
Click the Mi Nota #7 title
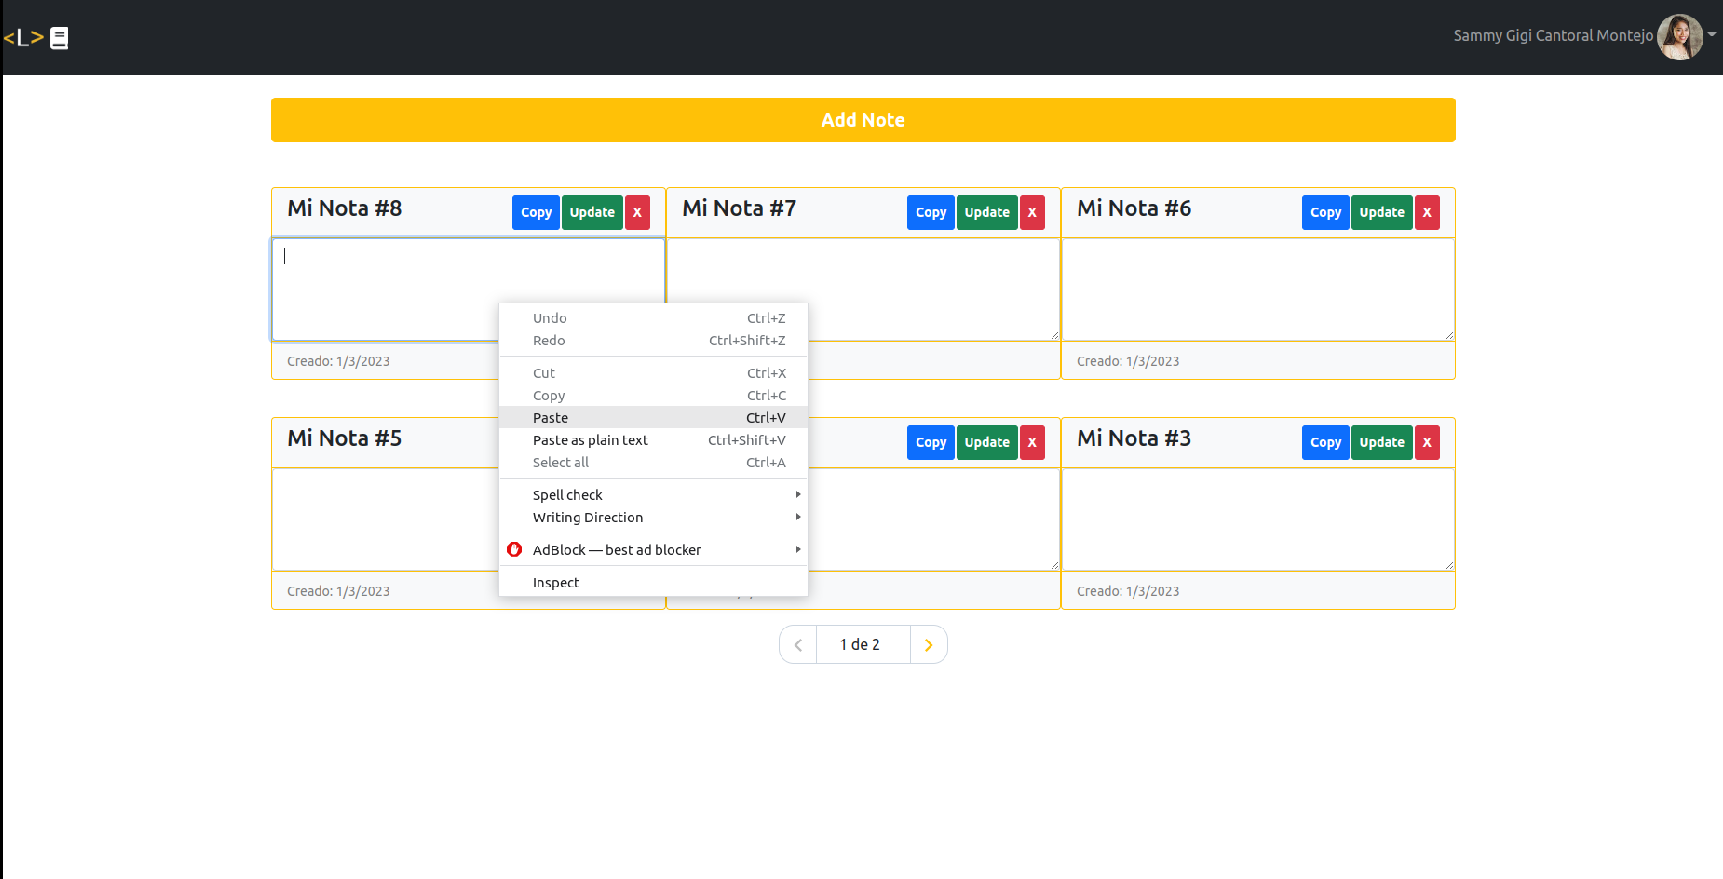[x=739, y=208]
